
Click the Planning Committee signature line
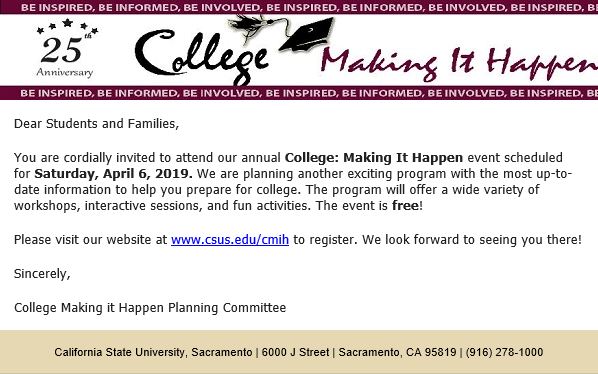(x=150, y=308)
